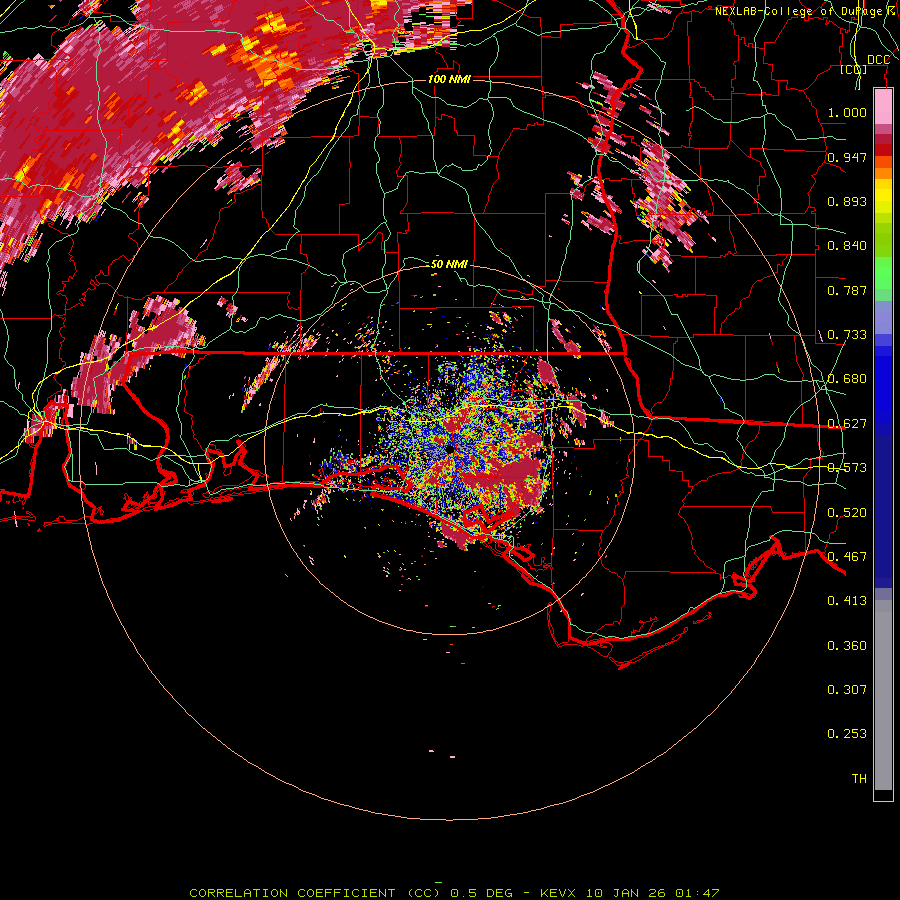
Task: Click the 0.360 legend value
Action: (x=847, y=646)
